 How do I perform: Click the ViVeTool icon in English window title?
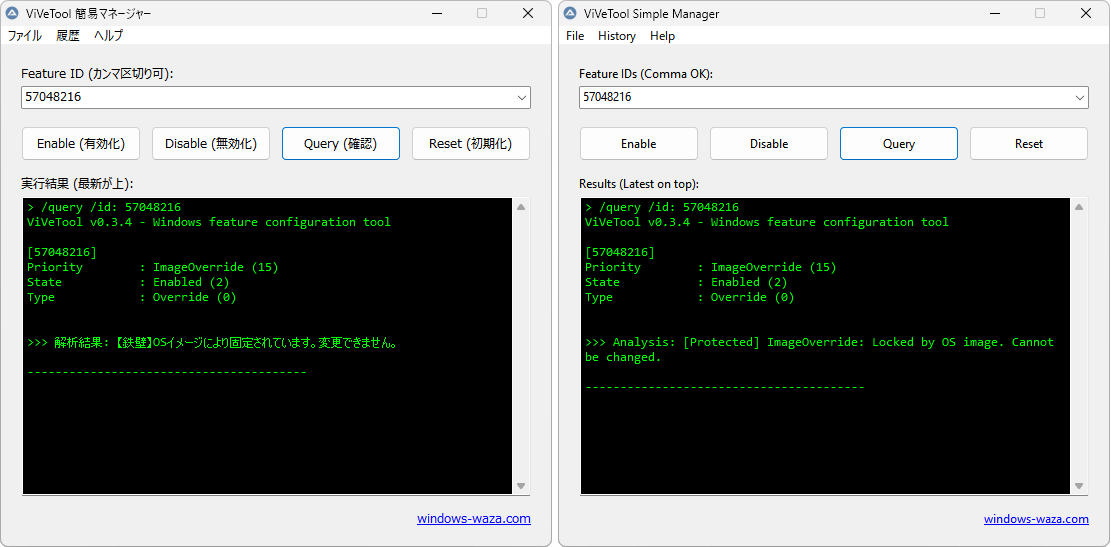pyautogui.click(x=570, y=14)
